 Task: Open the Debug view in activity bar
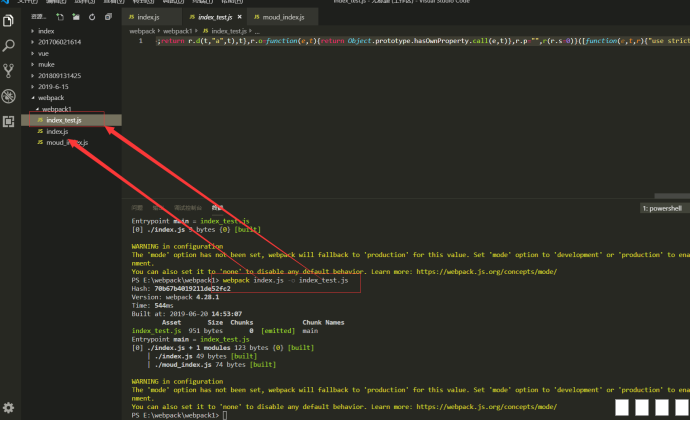click(x=9, y=96)
